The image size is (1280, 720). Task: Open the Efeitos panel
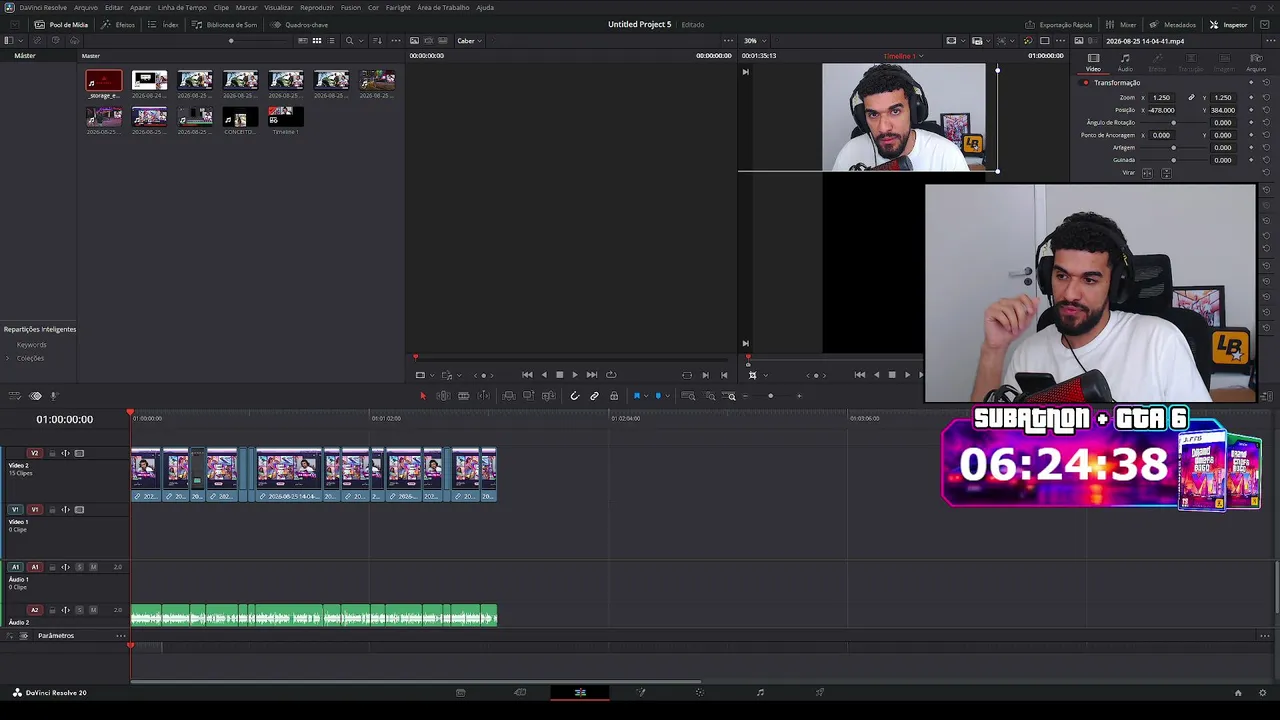tap(118, 25)
